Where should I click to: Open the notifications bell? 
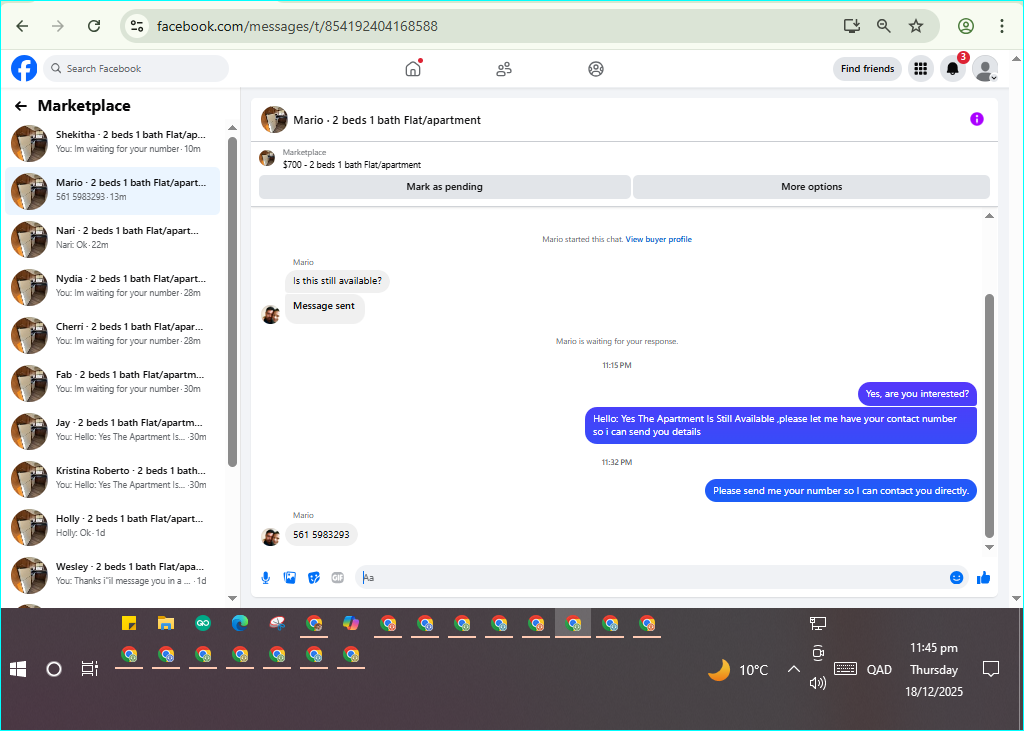click(953, 69)
